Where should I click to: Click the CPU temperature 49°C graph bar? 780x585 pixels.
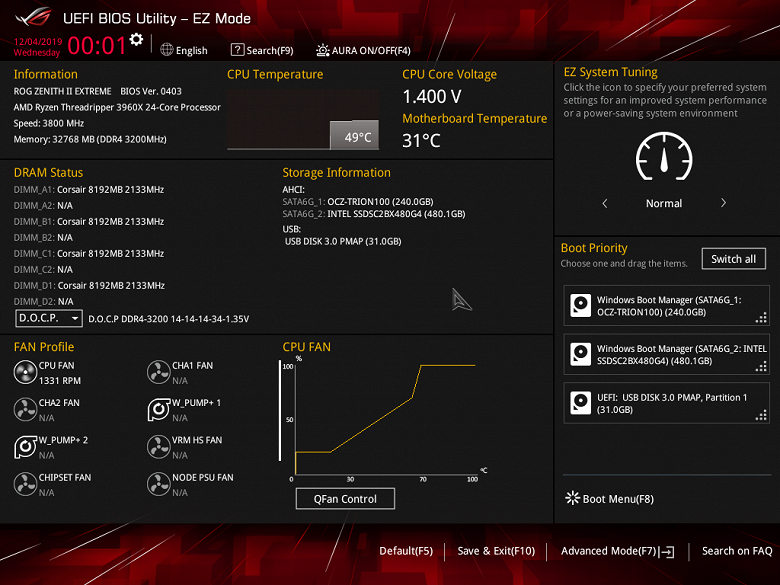(x=354, y=135)
